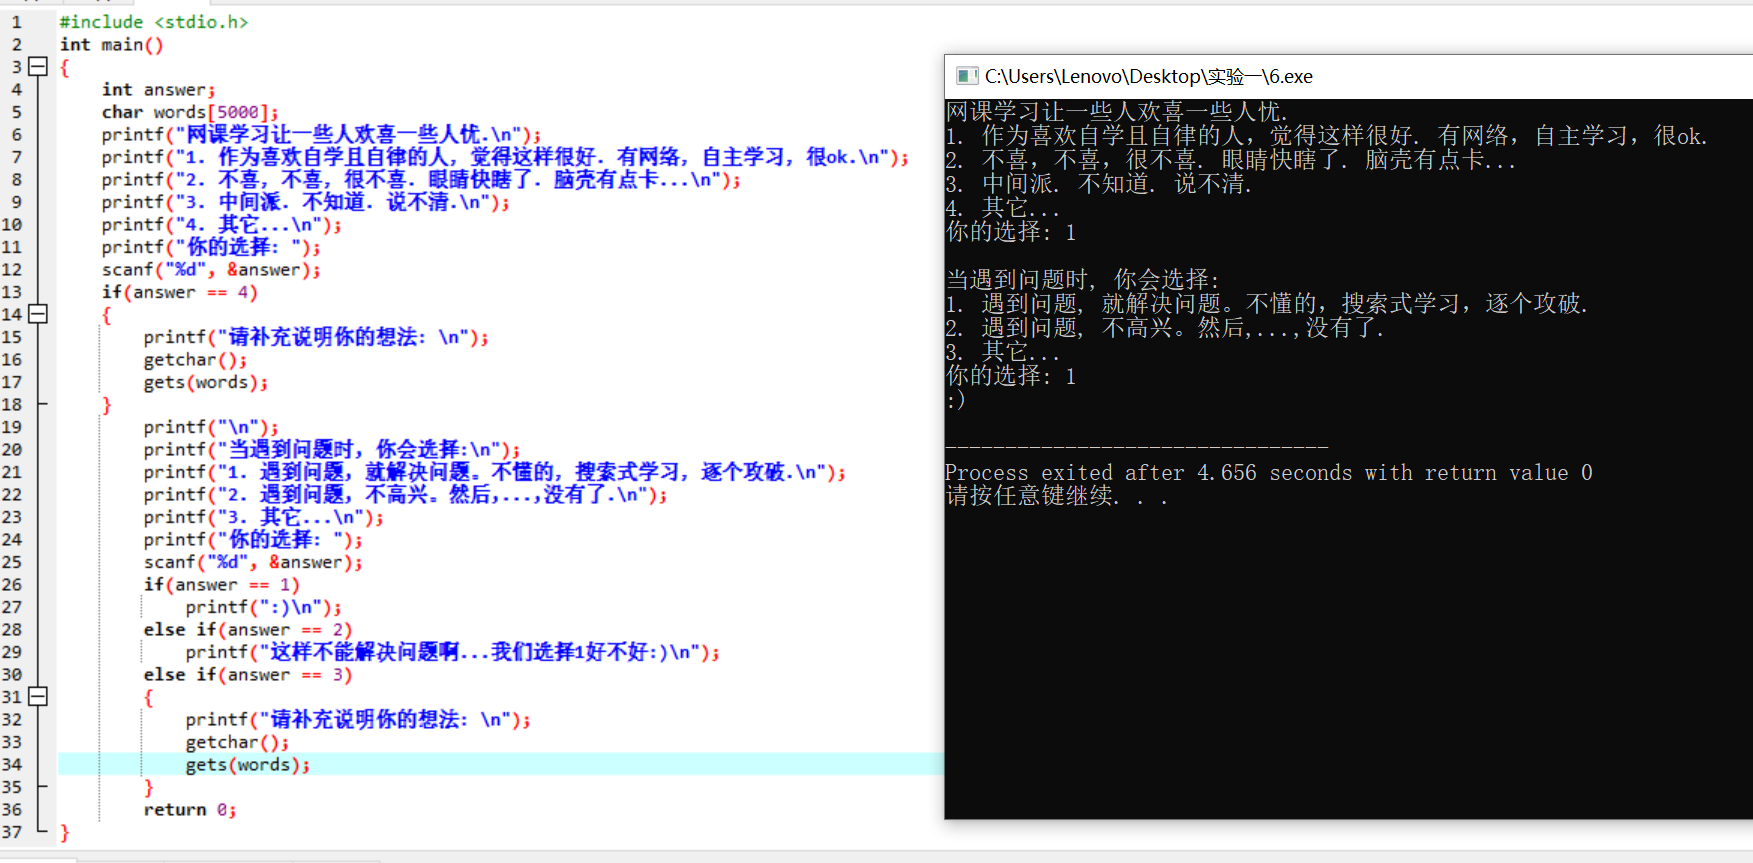Click the char words[5000]; line
This screenshot has width=1753, height=863.
point(190,112)
